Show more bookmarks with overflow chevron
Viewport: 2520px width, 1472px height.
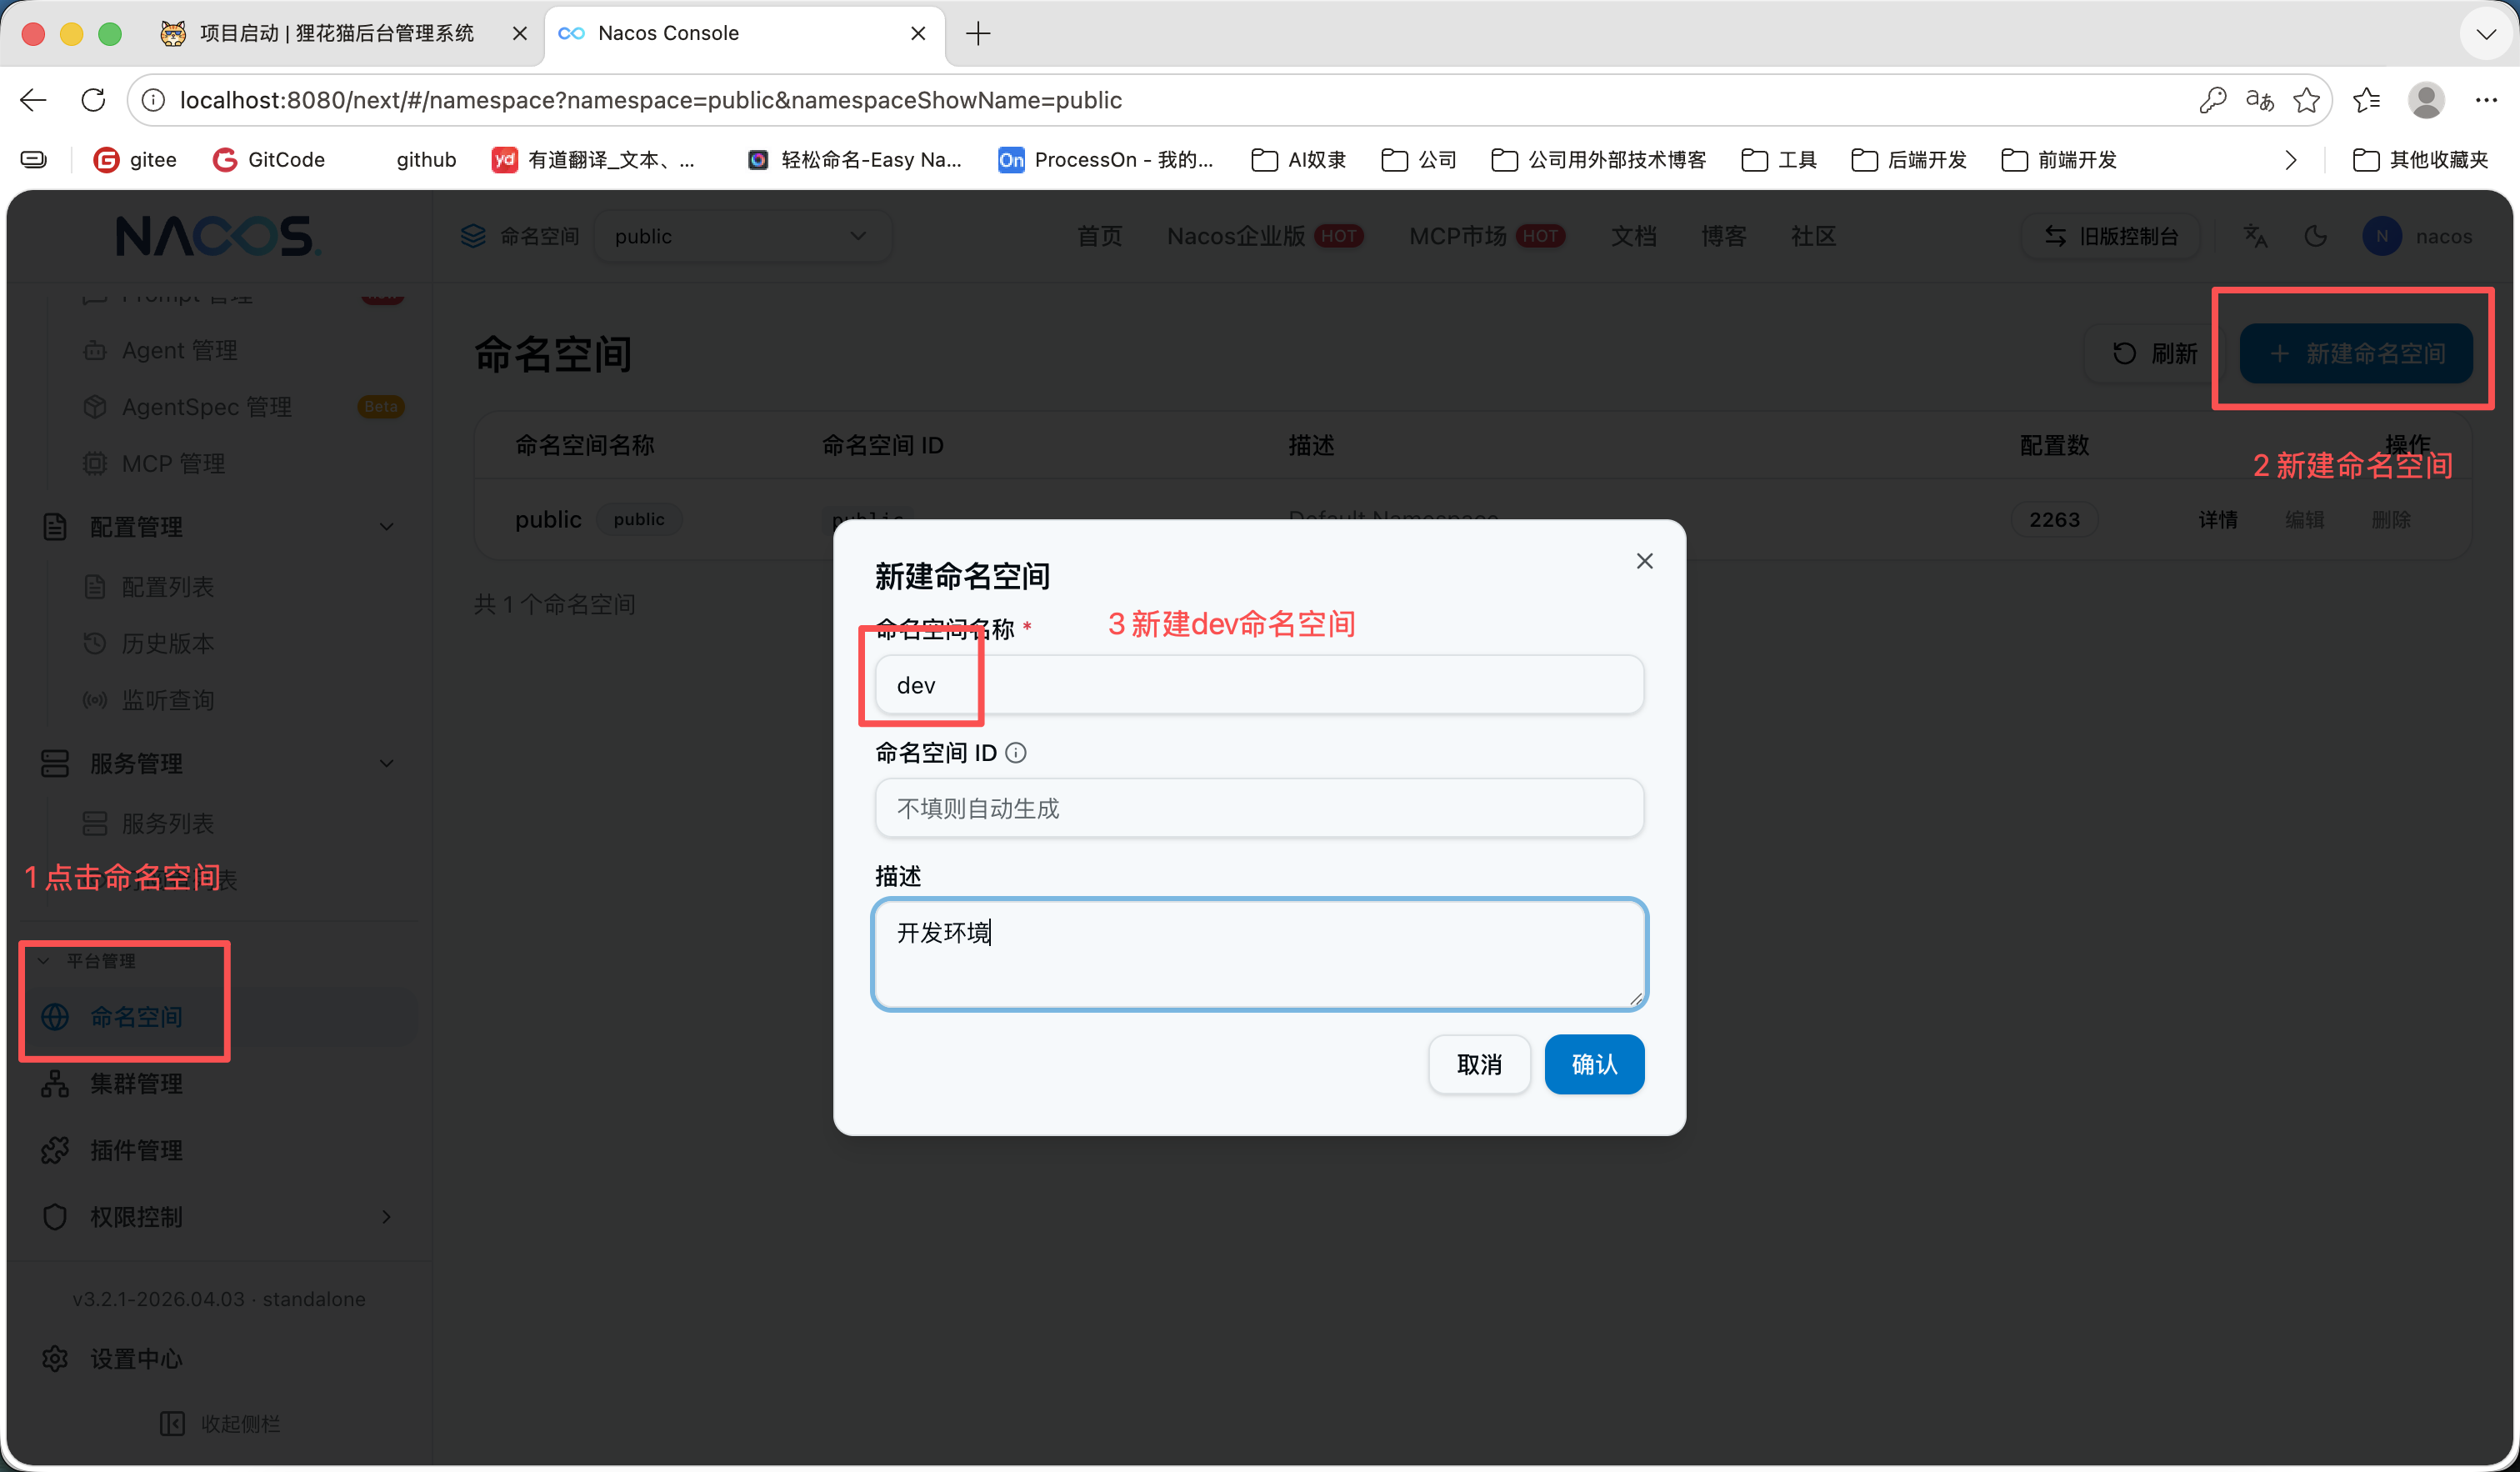point(2290,160)
